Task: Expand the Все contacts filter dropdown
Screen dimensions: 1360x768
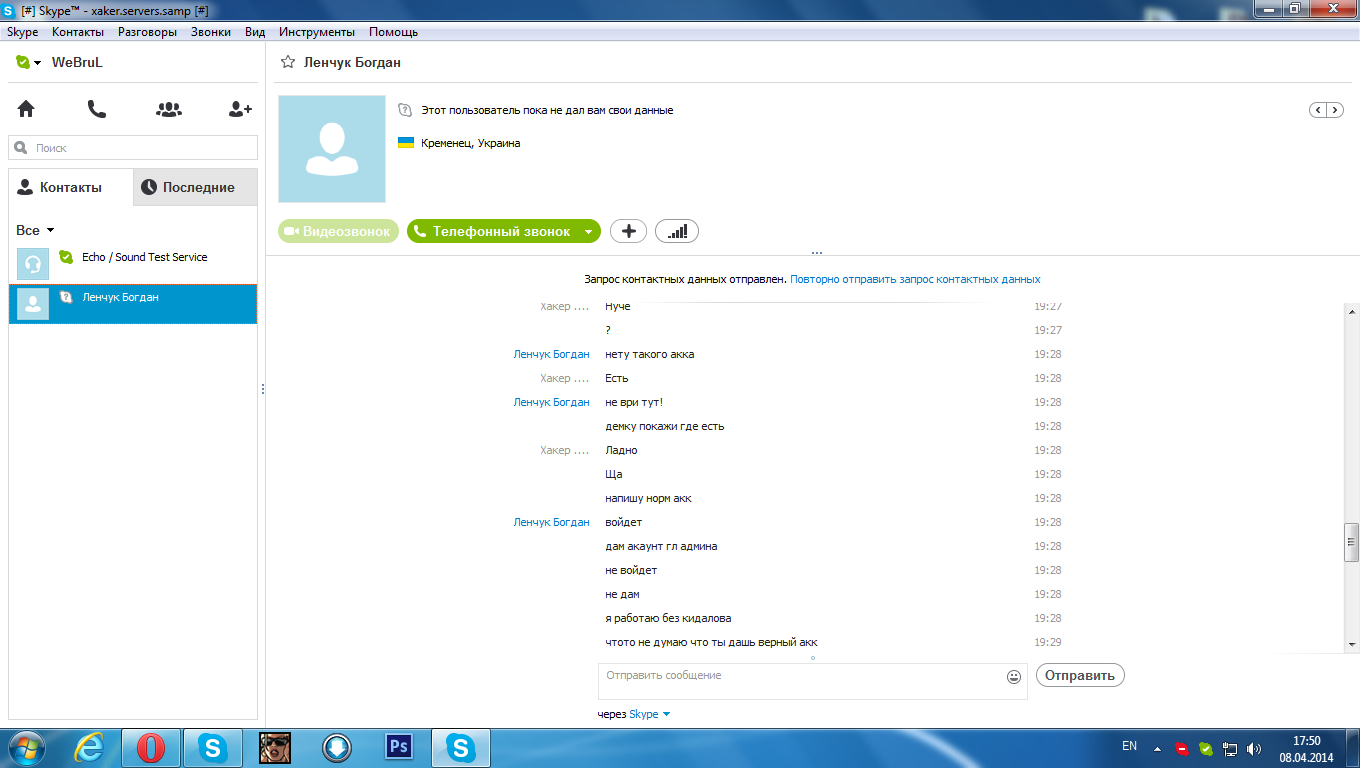Action: 50,231
